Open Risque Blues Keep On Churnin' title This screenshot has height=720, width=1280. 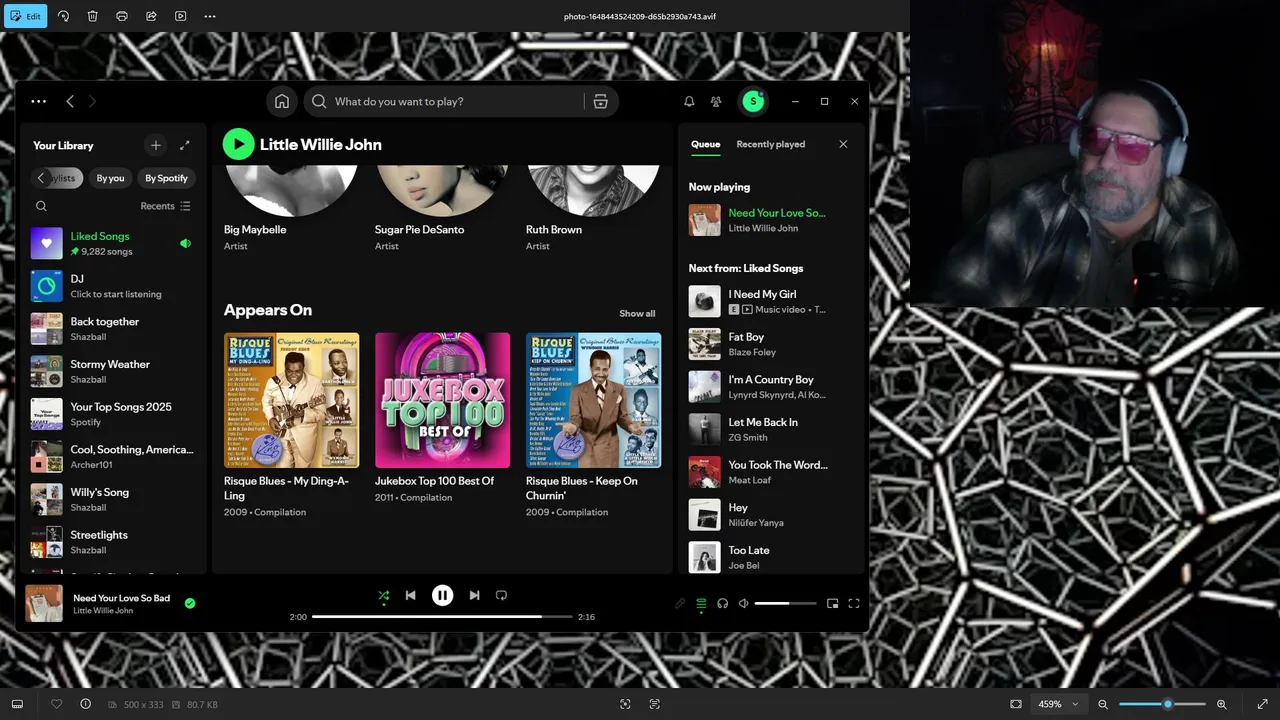coord(582,488)
